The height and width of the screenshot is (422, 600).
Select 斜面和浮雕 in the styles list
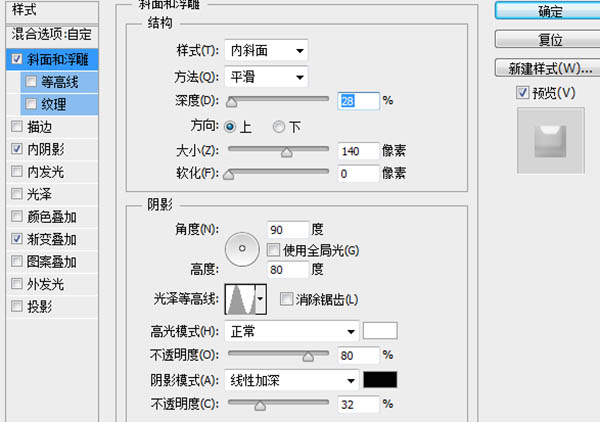click(57, 59)
